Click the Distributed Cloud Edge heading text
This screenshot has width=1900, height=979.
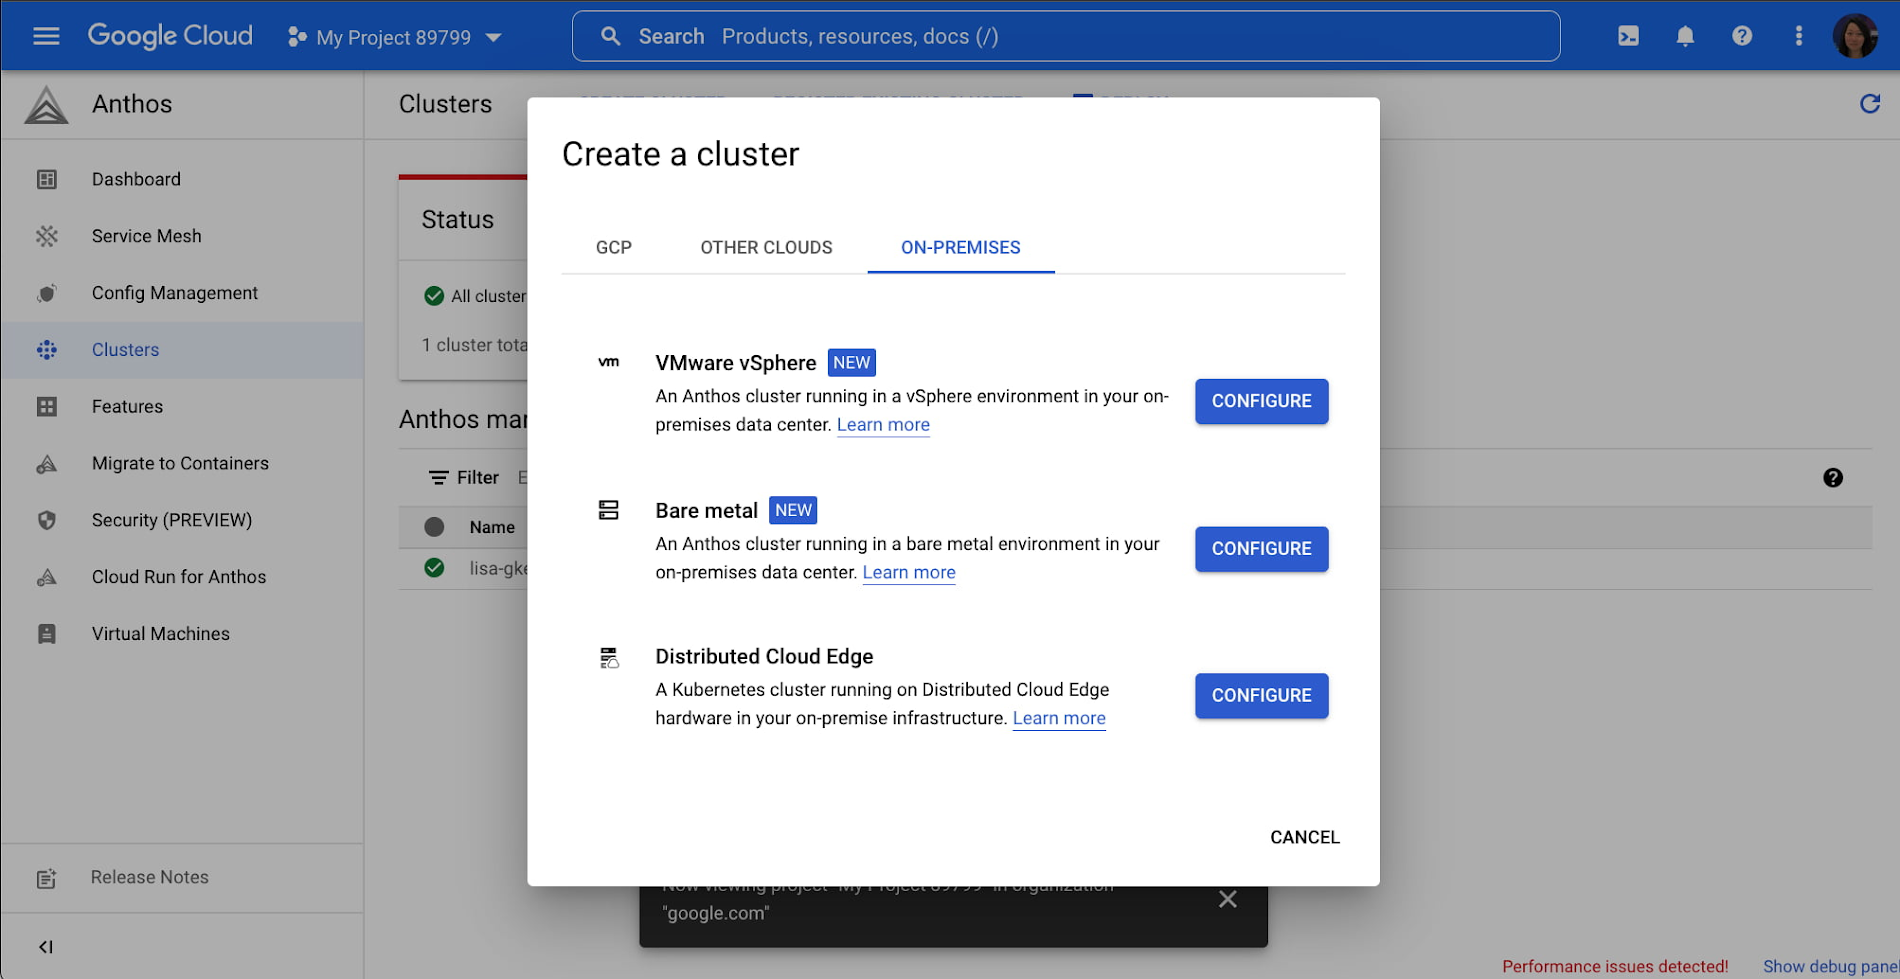pyautogui.click(x=764, y=657)
